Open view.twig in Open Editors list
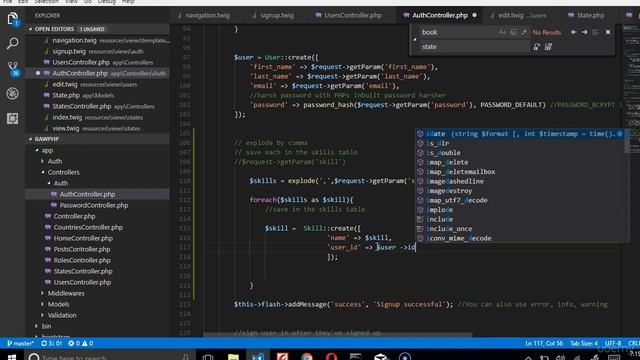 (98, 128)
